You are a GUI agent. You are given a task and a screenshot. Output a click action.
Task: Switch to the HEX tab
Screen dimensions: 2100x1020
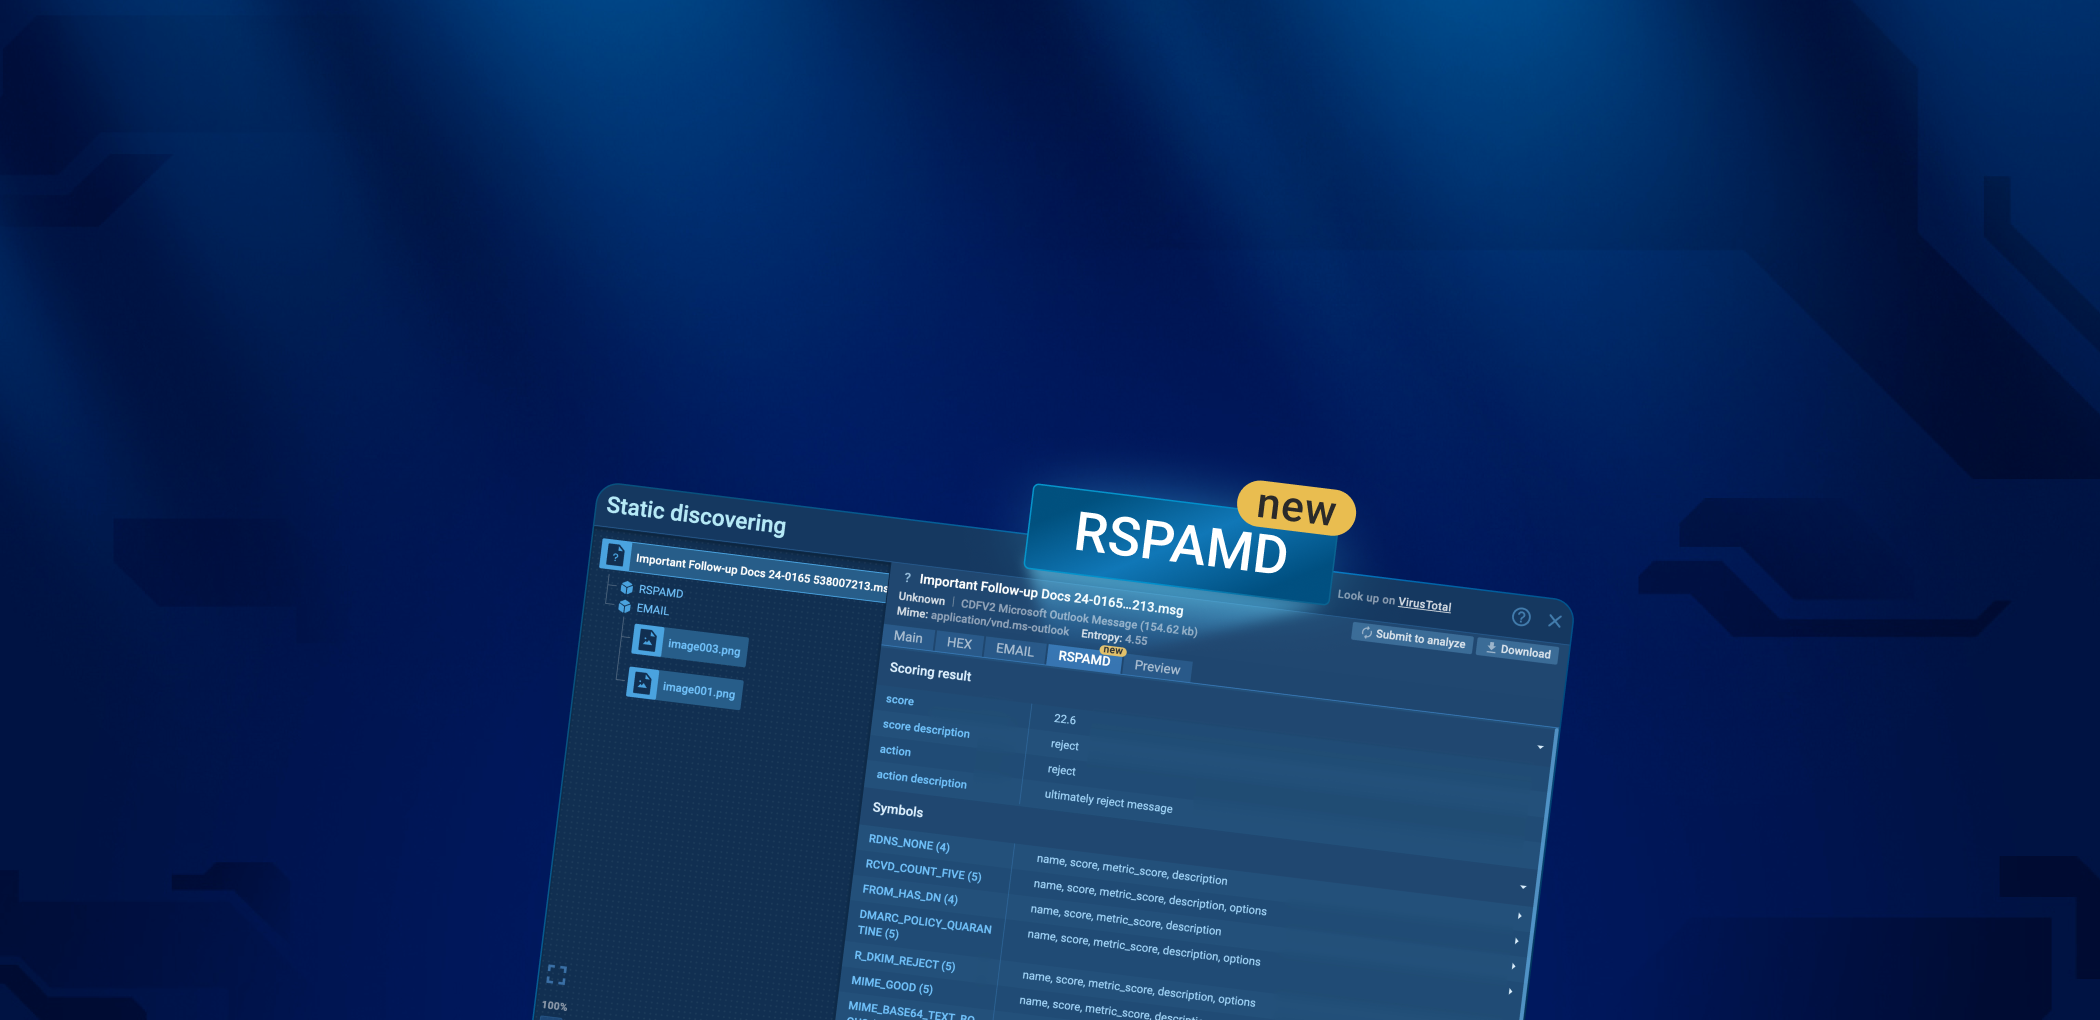tap(959, 643)
